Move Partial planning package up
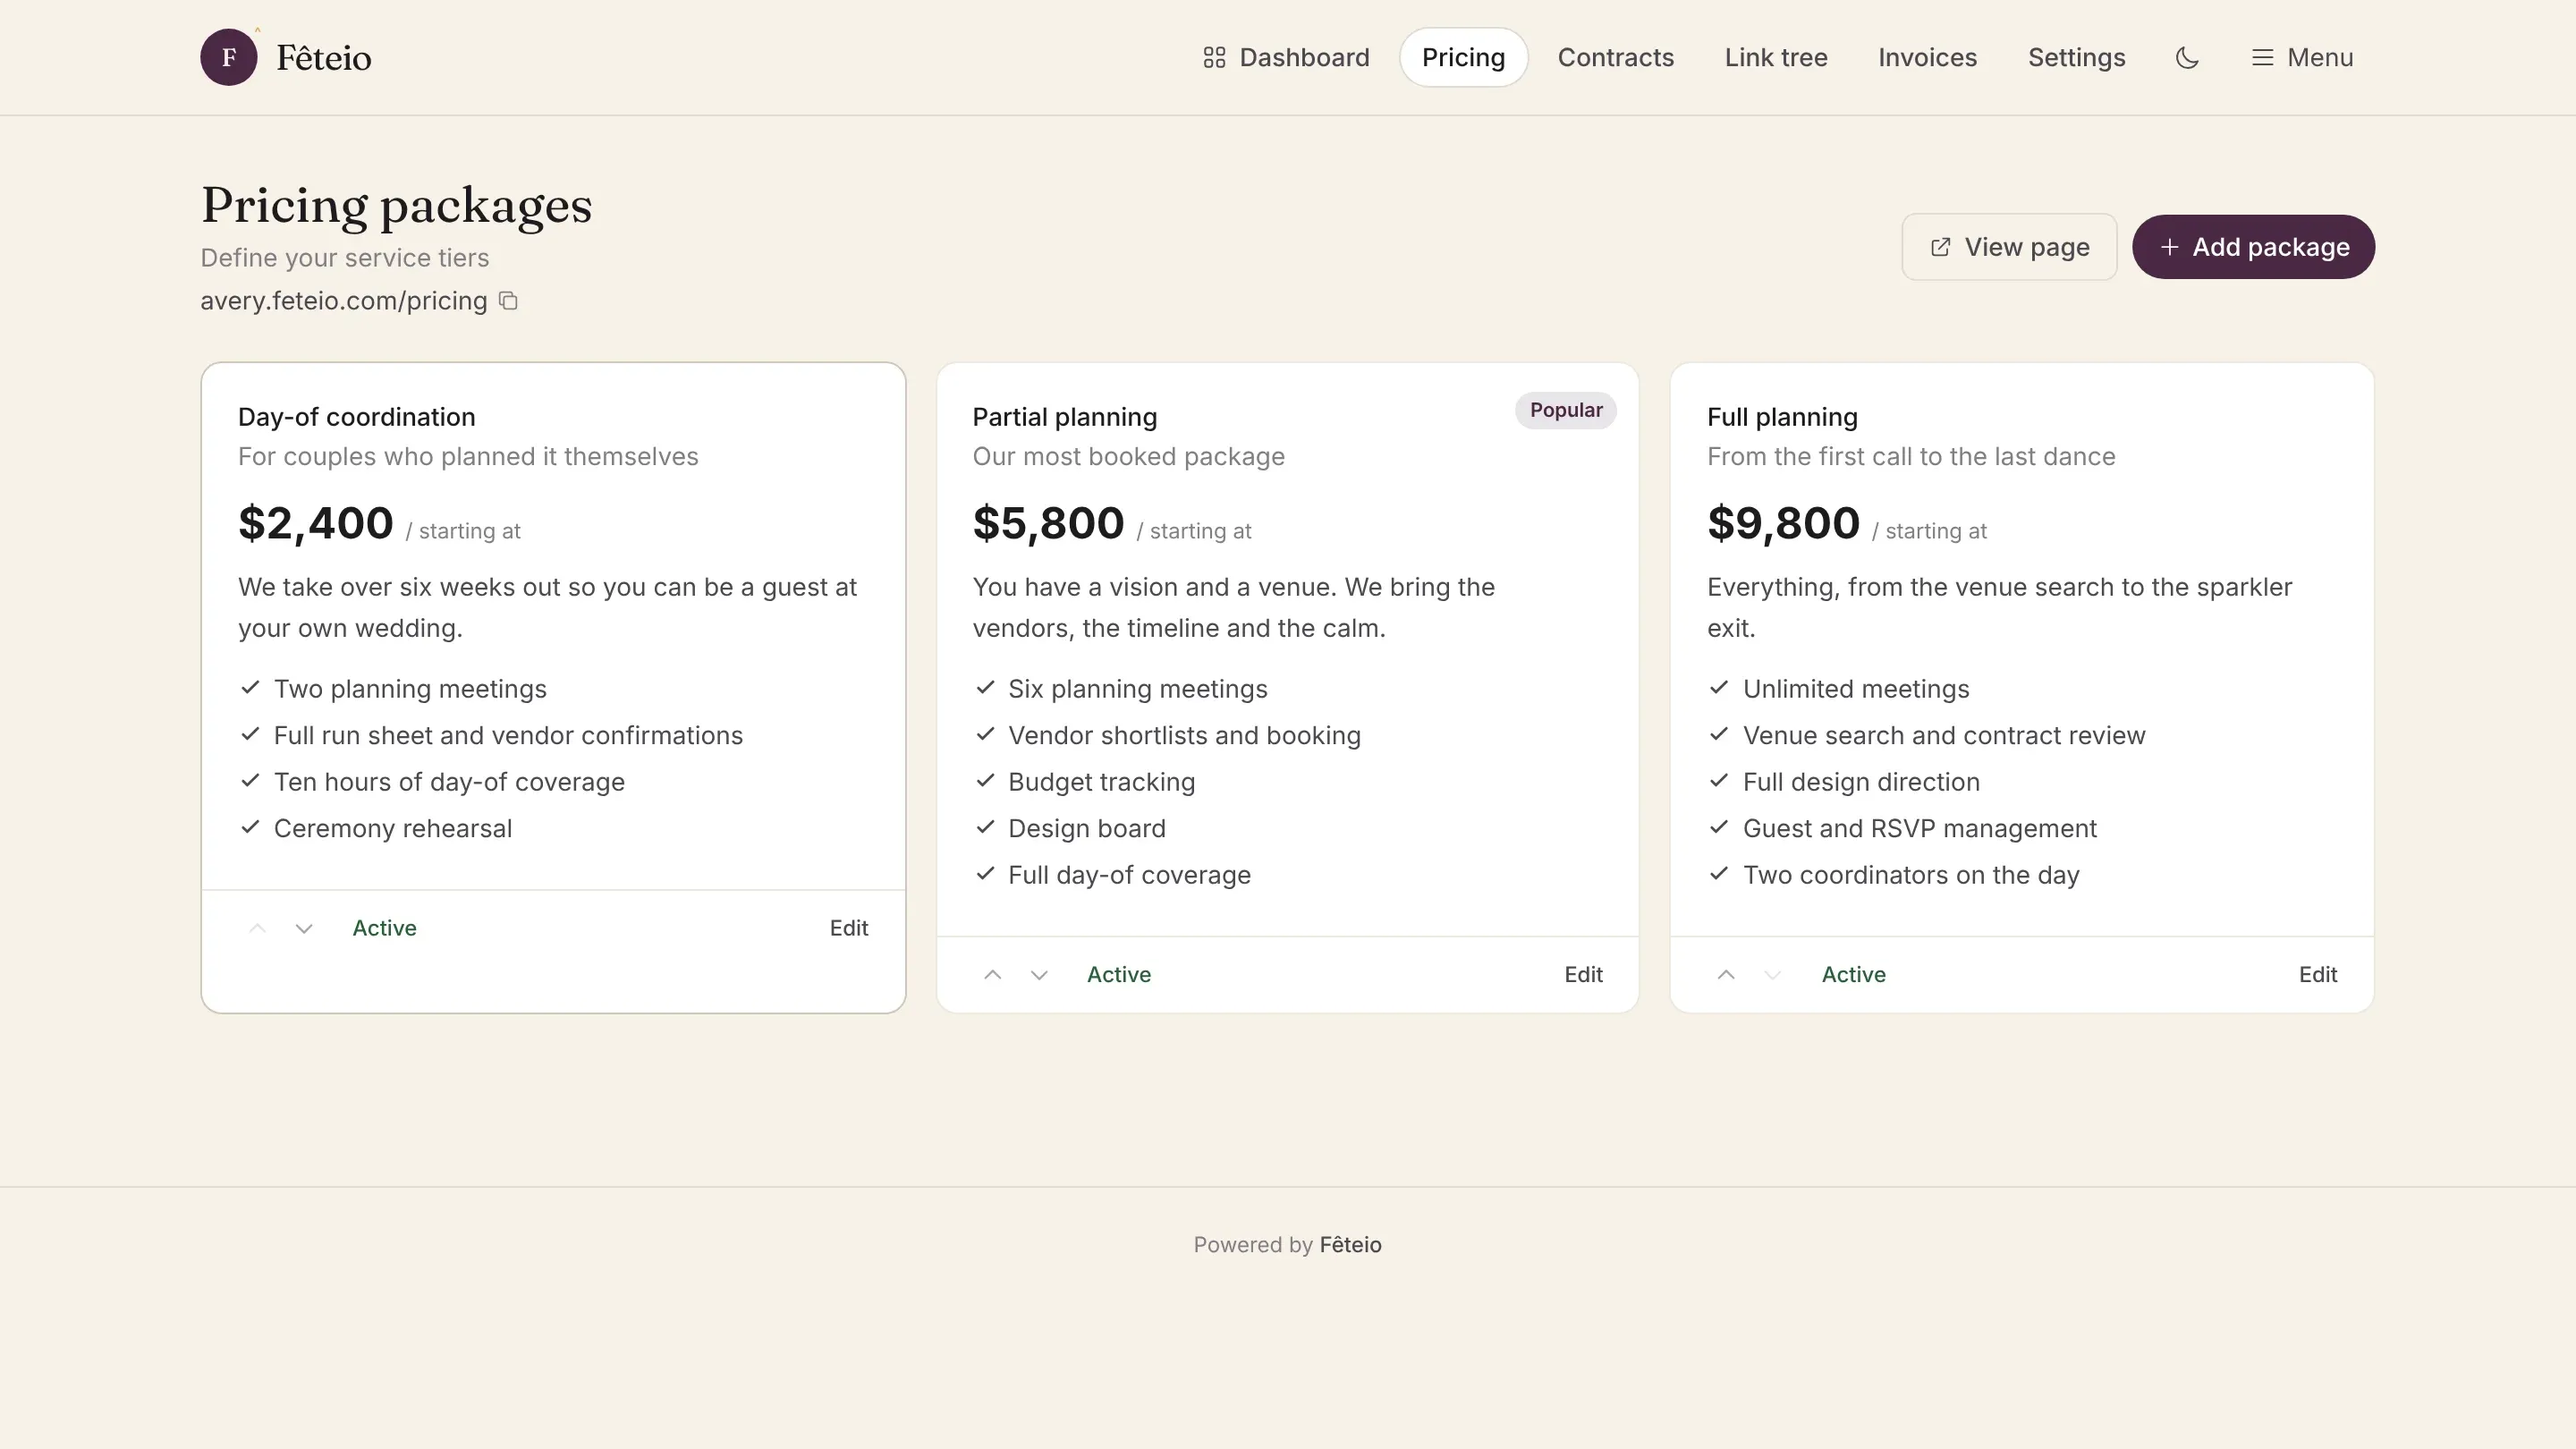The width and height of the screenshot is (2576, 1449). tap(992, 974)
